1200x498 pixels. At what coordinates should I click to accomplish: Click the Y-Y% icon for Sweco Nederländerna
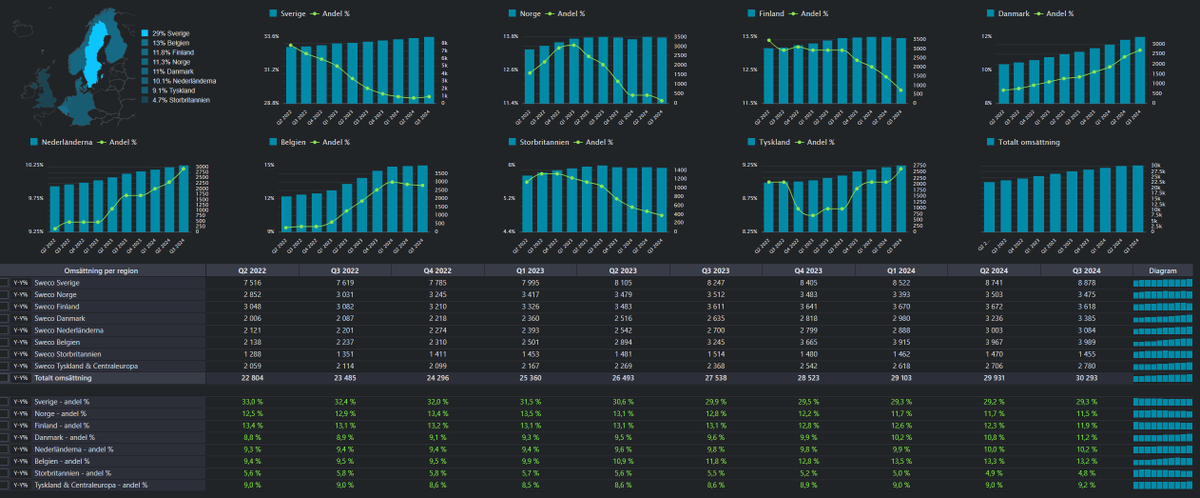(x=21, y=331)
